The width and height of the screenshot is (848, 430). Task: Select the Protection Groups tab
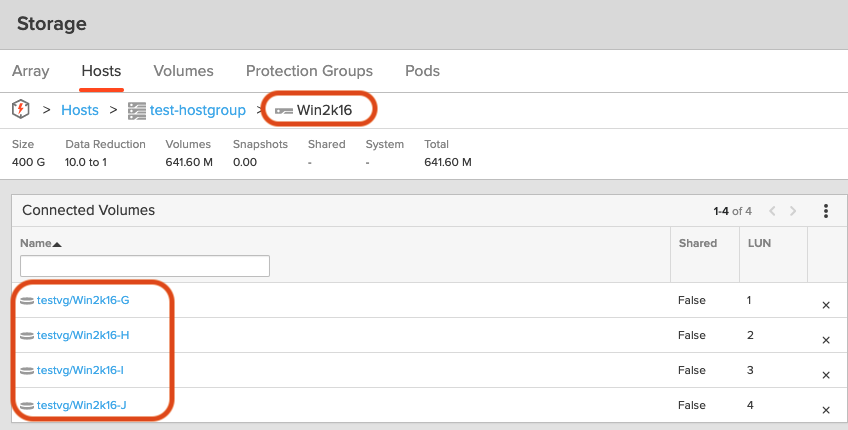pos(309,71)
